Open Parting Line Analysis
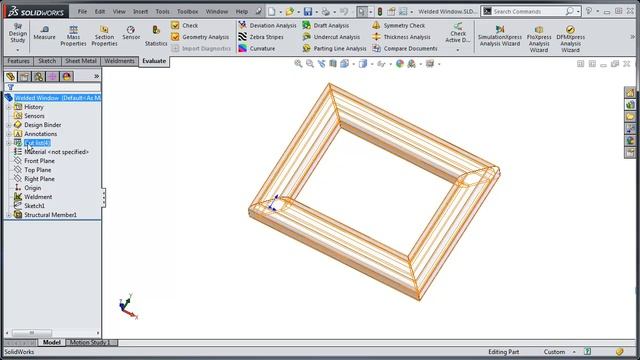 (x=334, y=48)
